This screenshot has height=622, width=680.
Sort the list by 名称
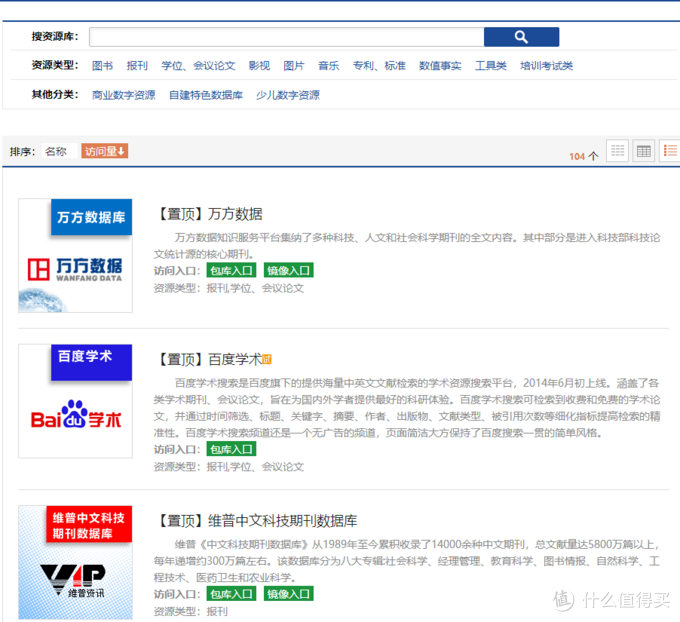(55, 151)
